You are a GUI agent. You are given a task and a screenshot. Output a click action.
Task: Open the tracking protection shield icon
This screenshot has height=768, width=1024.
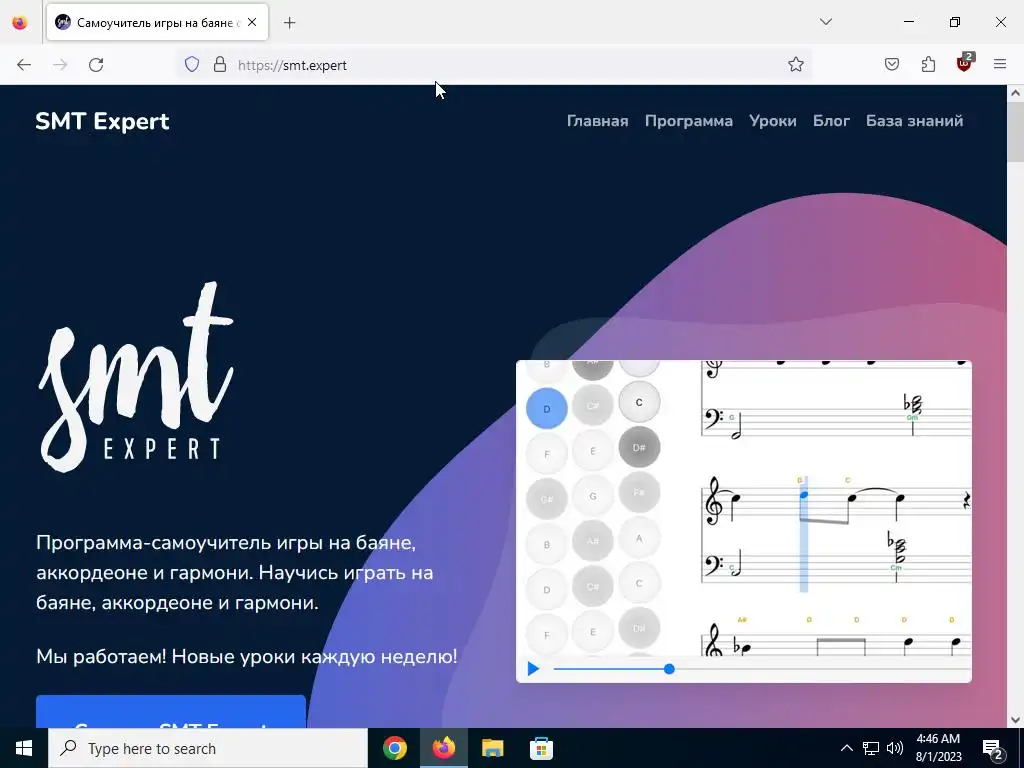[x=192, y=65]
